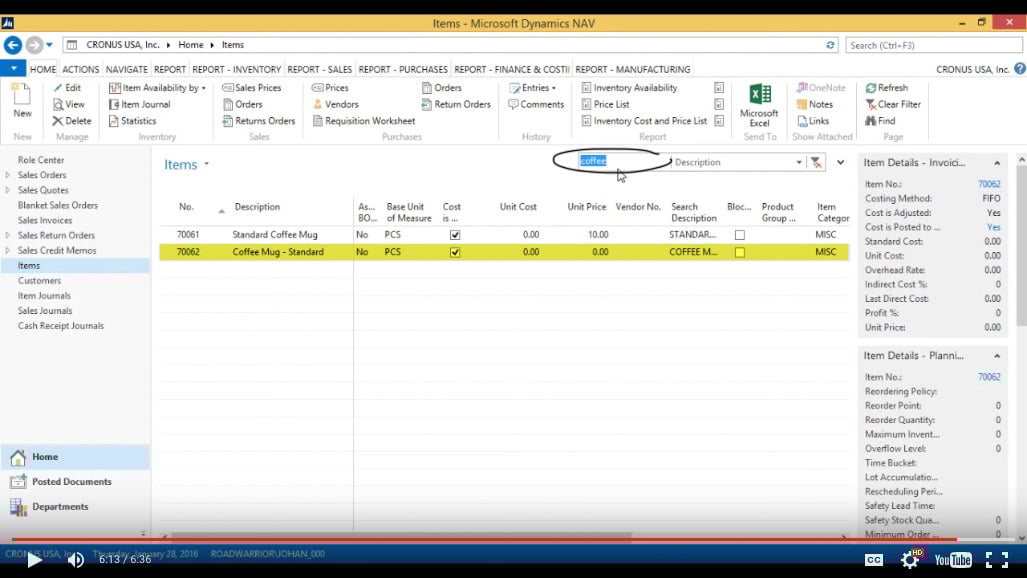Image resolution: width=1027 pixels, height=578 pixels.
Task: Open the application menu dropdown
Action: [x=13, y=68]
